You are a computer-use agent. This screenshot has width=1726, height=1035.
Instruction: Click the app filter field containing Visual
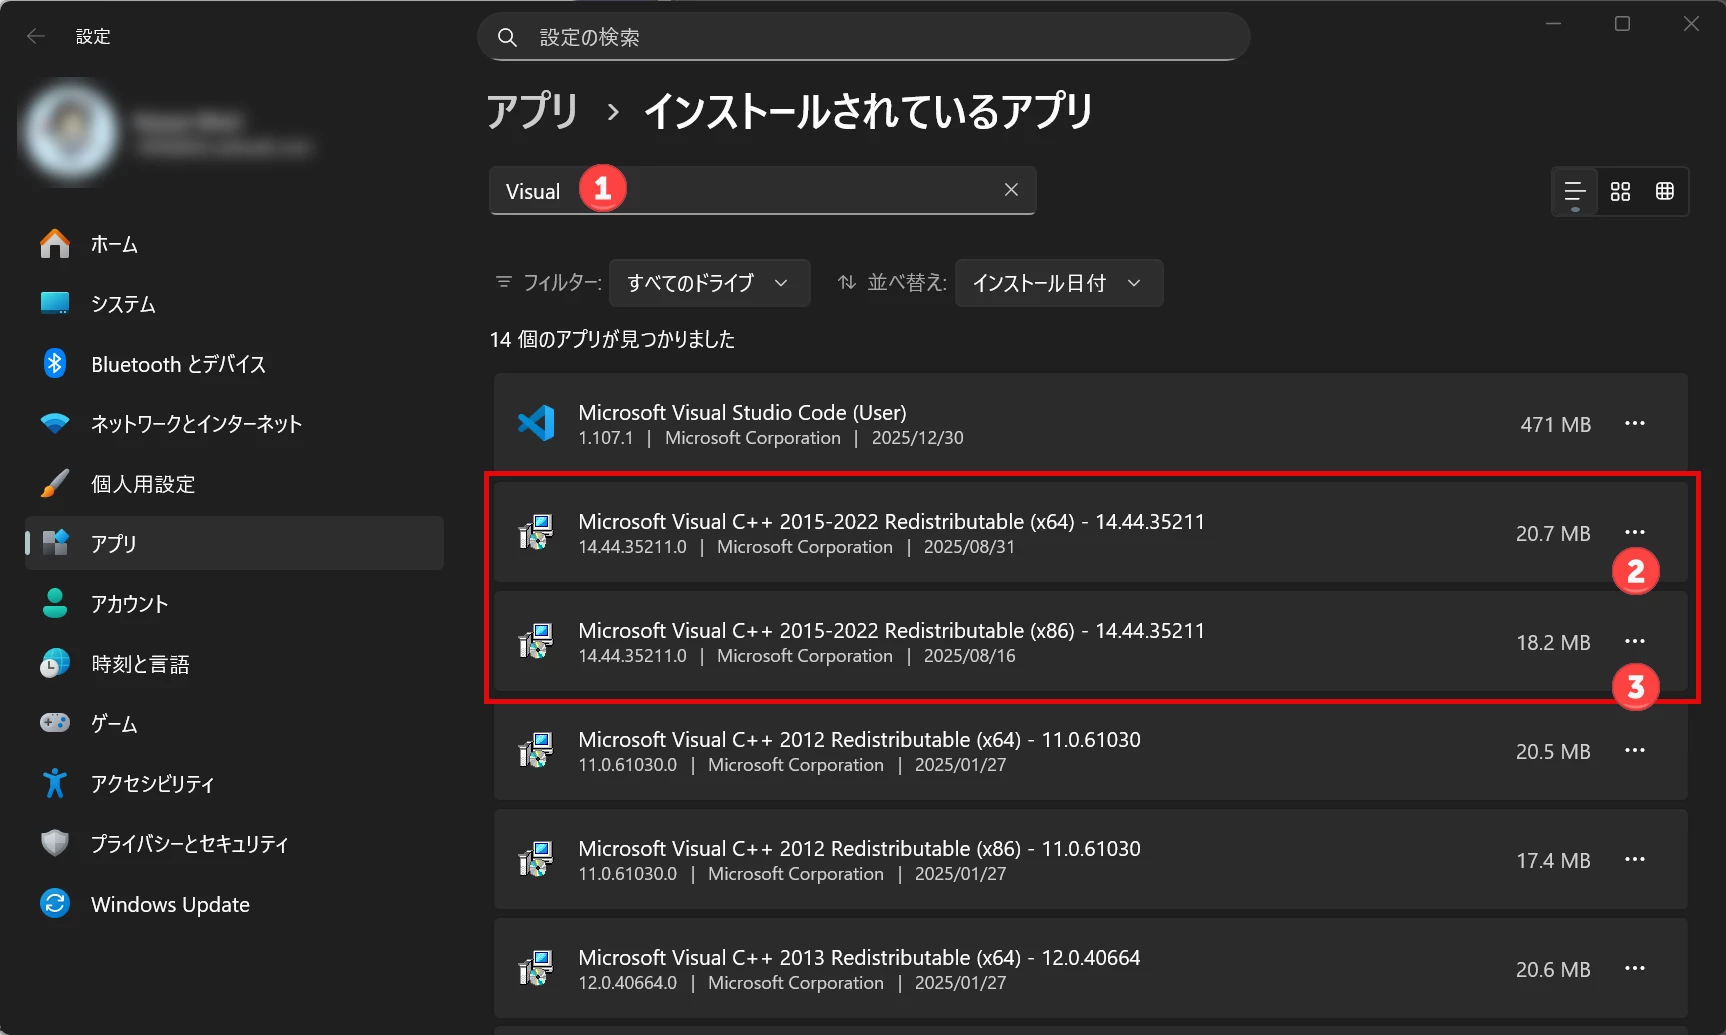tap(762, 191)
